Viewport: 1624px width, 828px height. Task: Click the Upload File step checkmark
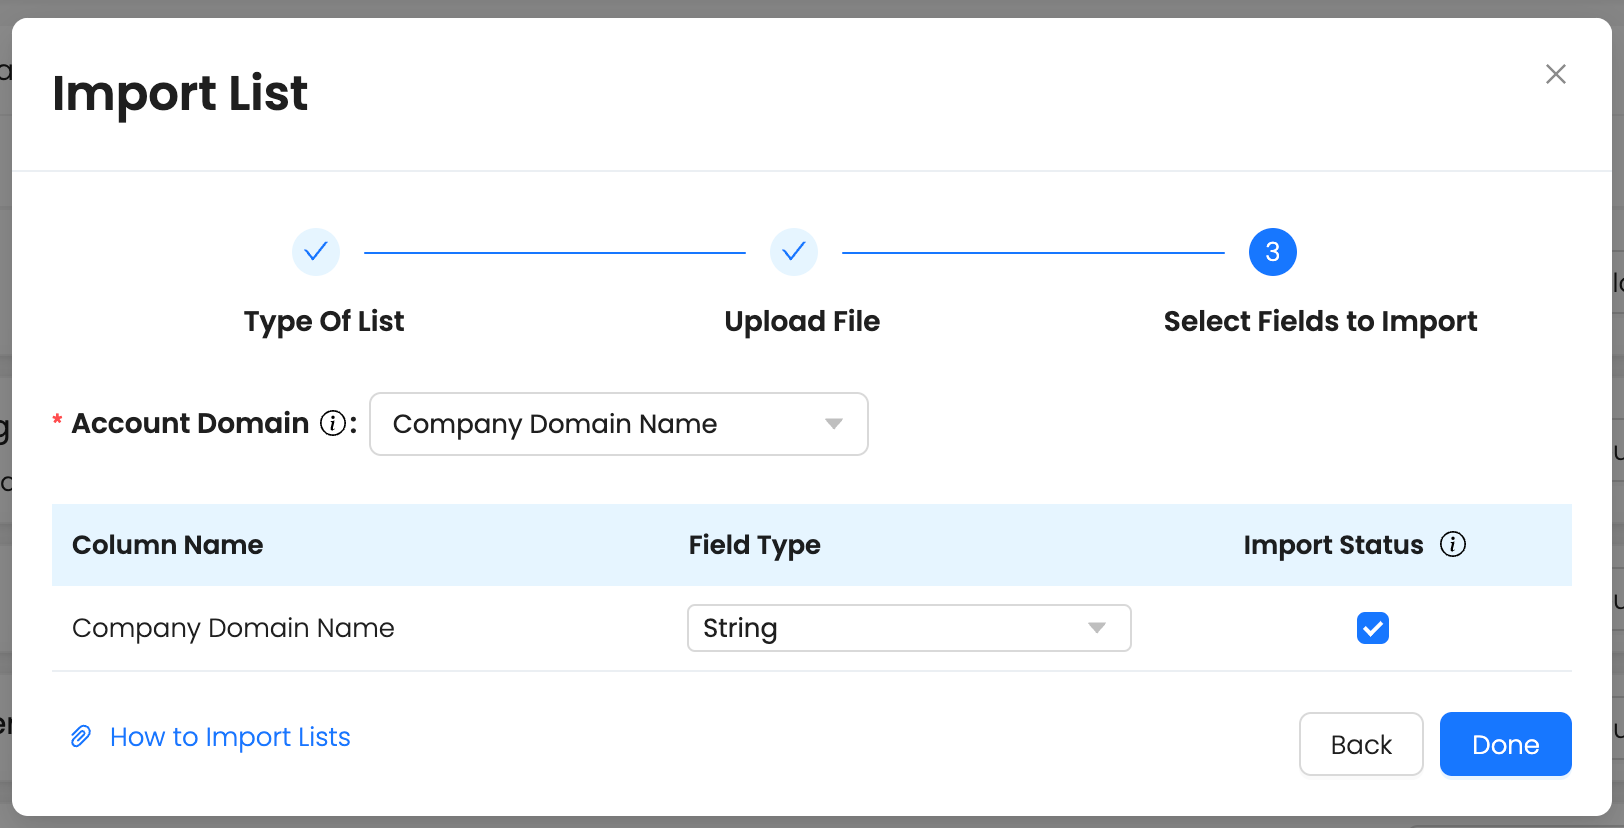tap(794, 252)
